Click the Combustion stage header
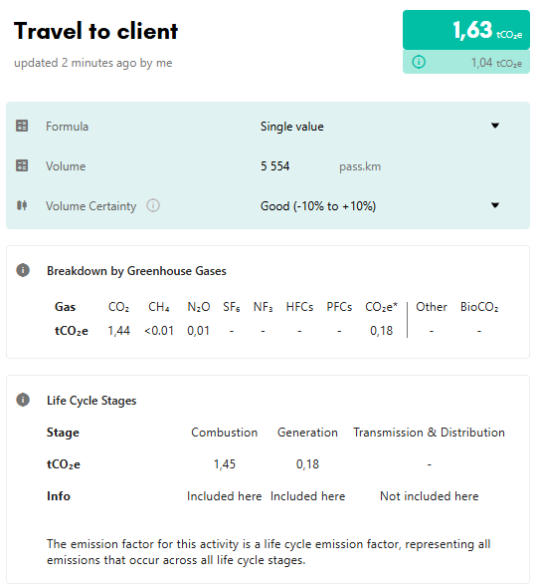This screenshot has height=587, width=535. pyautogui.click(x=224, y=432)
